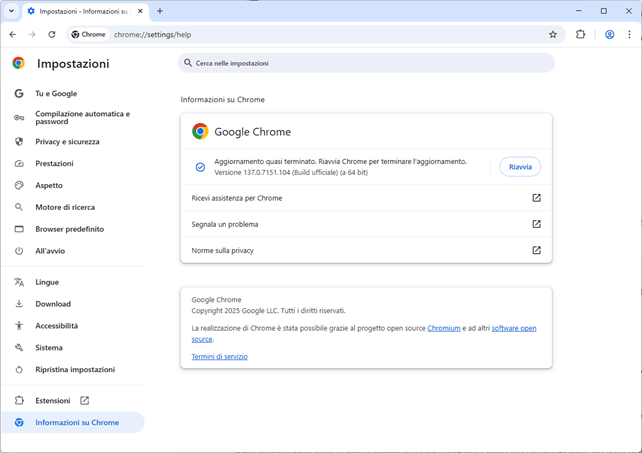Image resolution: width=642 pixels, height=453 pixels.
Task: Click the reset icon beside Ripristina impostazioni
Action: (19, 369)
